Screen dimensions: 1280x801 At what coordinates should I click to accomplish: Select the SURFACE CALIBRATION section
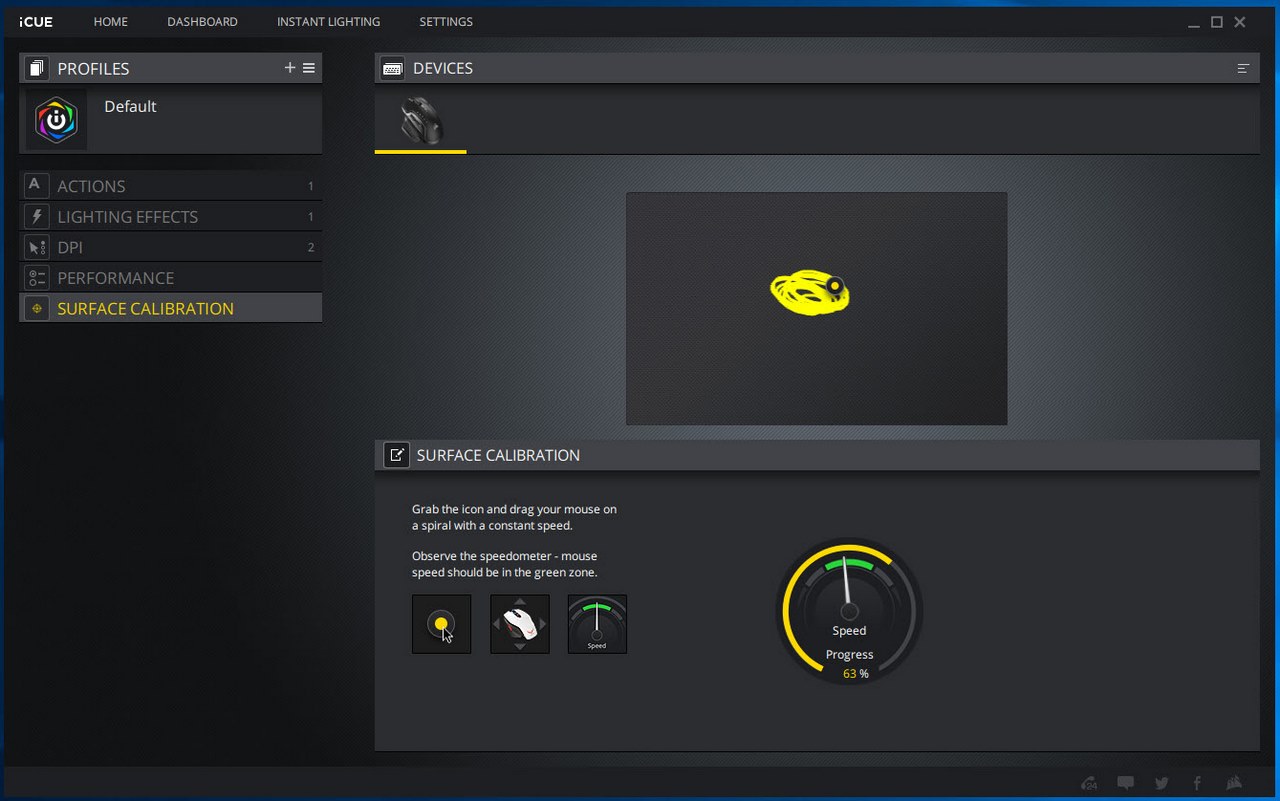click(170, 308)
